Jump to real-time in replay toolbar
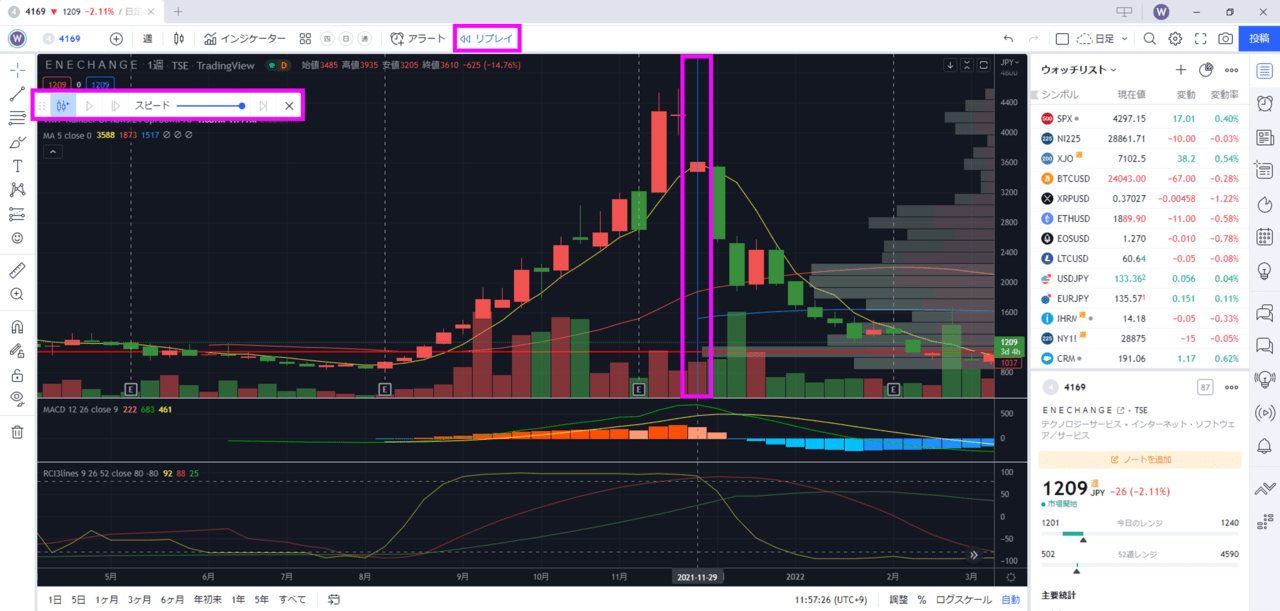Viewport: 1280px width, 611px height. pyautogui.click(x=263, y=105)
